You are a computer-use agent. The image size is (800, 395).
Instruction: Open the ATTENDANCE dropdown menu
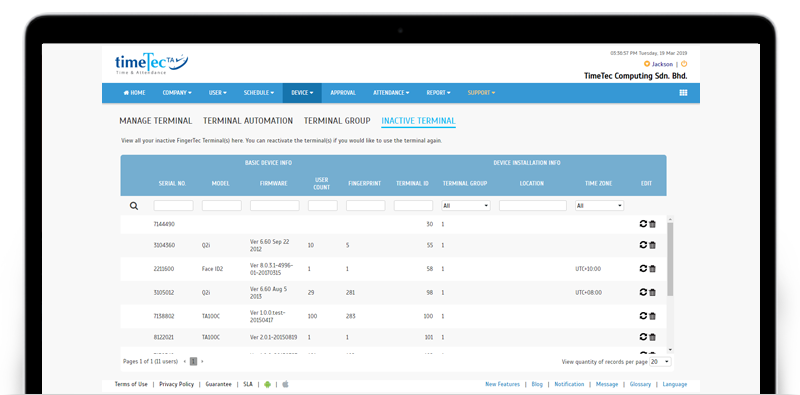click(391, 93)
